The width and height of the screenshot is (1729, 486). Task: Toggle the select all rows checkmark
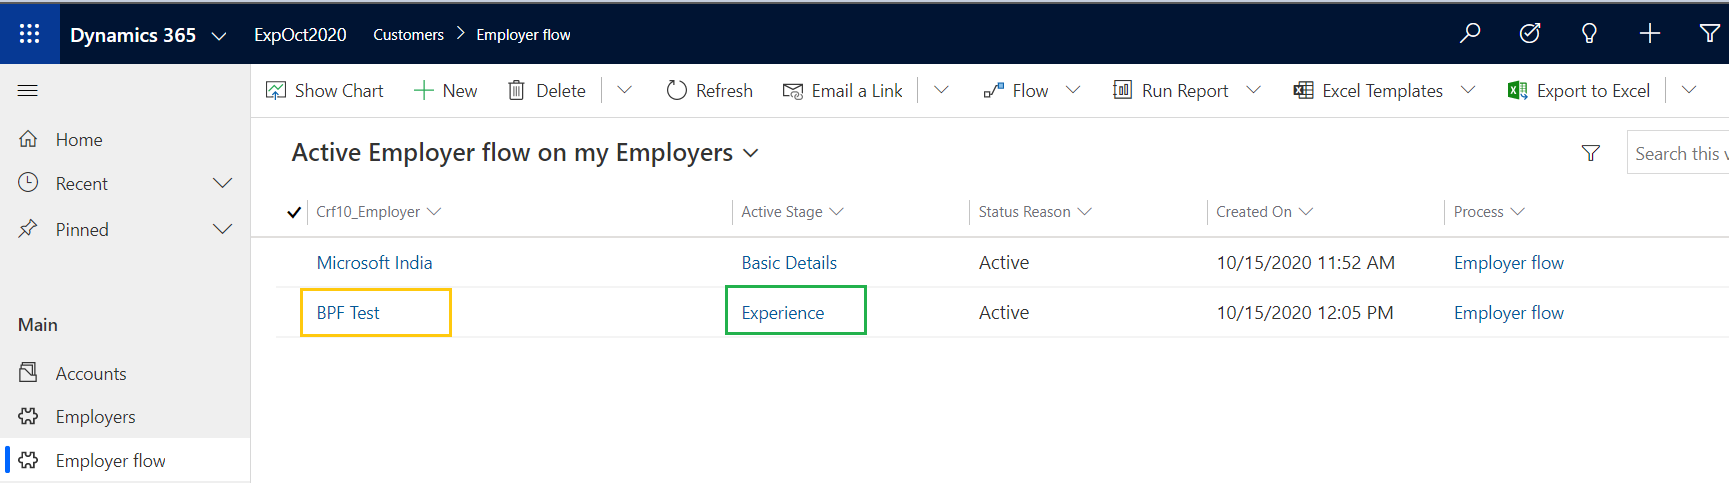294,212
